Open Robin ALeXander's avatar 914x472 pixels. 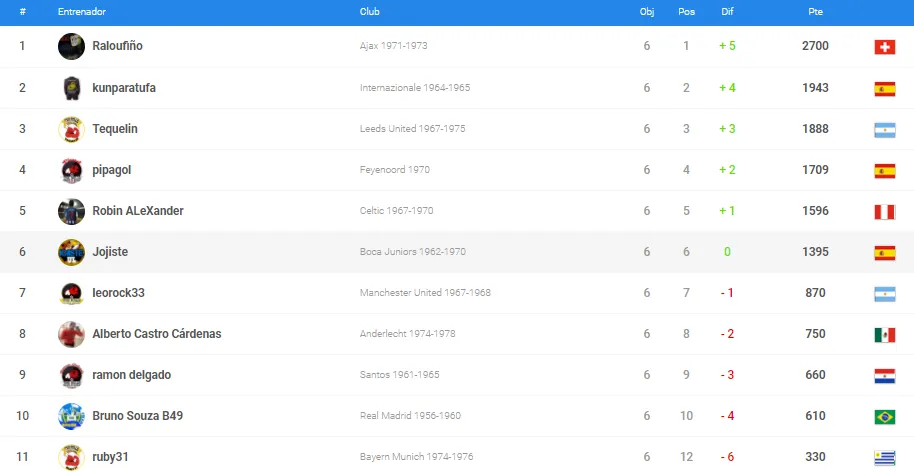(x=71, y=211)
